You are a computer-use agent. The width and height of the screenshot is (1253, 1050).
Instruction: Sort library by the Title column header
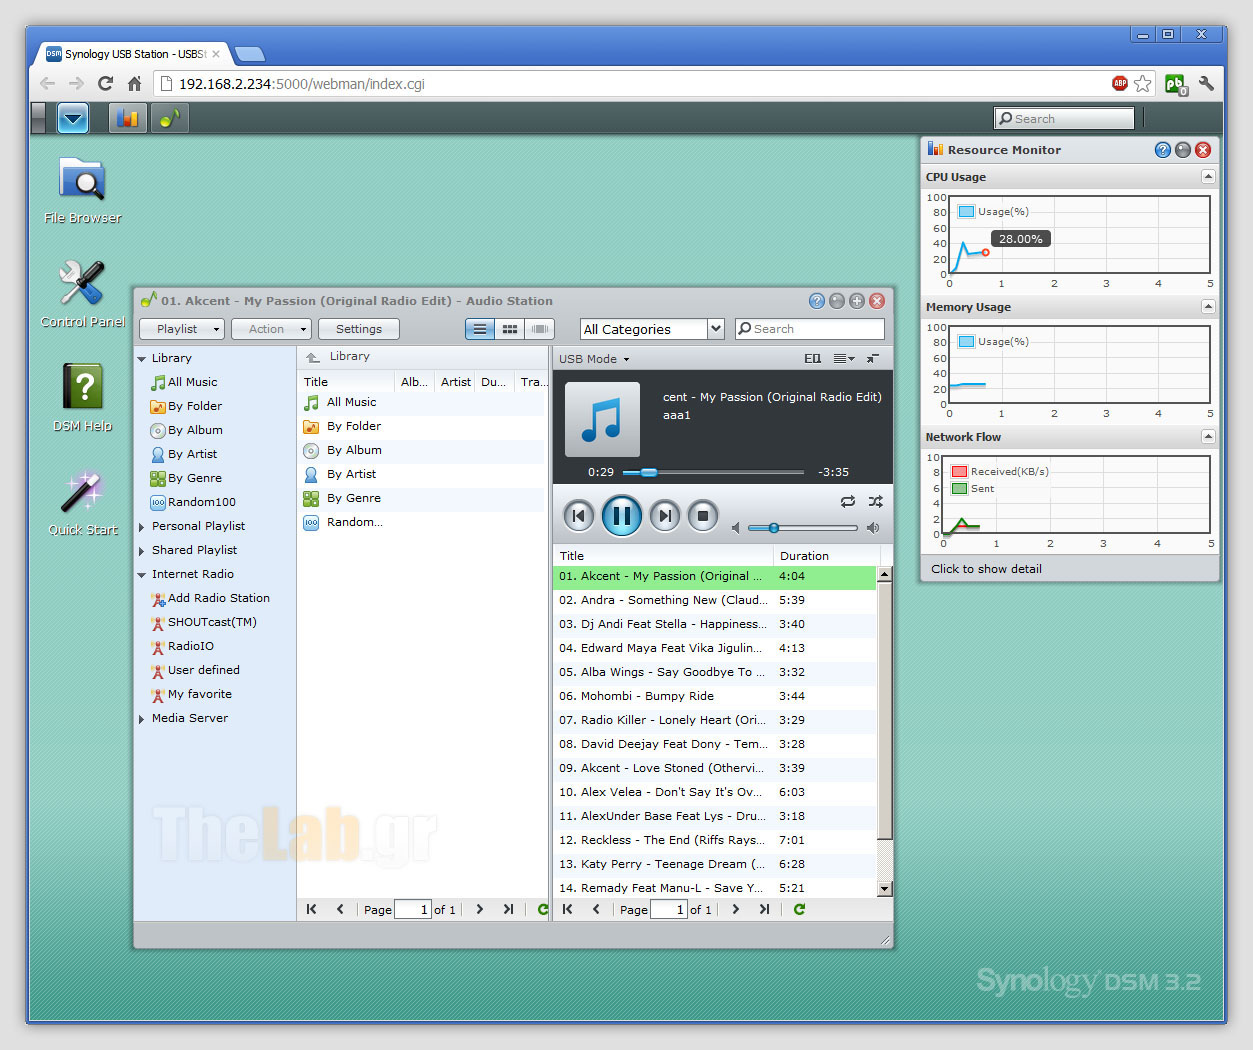pos(347,382)
